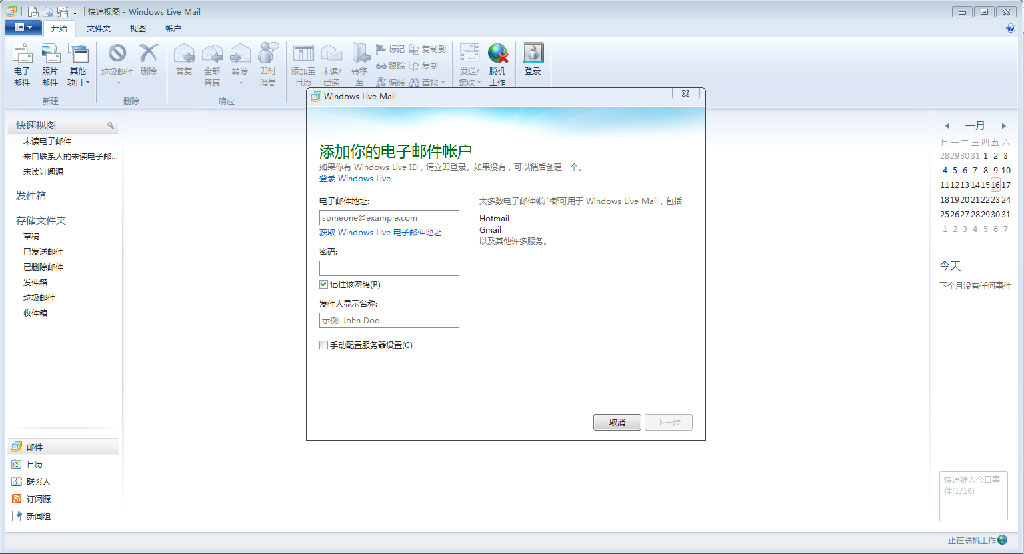This screenshot has width=1024, height=554.
Task: Click the email address input field
Action: pyautogui.click(x=389, y=218)
